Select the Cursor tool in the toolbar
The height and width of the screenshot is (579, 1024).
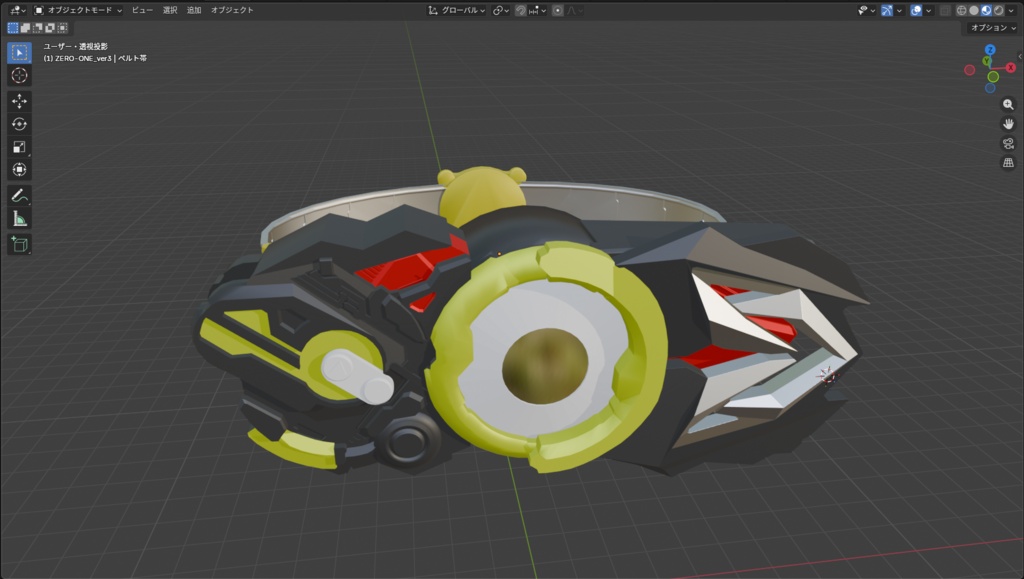pos(19,75)
